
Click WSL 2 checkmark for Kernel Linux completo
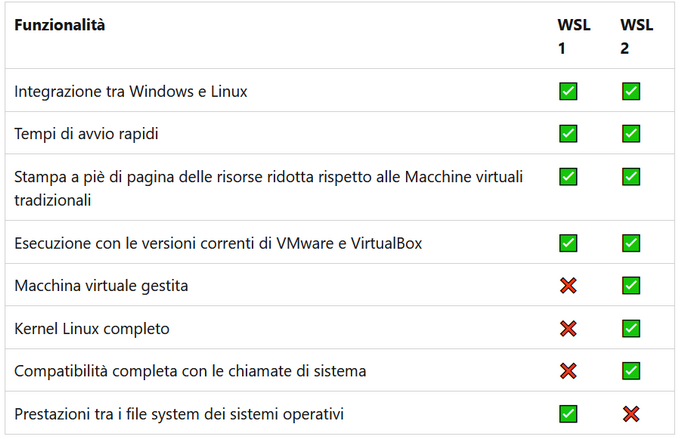coord(631,328)
